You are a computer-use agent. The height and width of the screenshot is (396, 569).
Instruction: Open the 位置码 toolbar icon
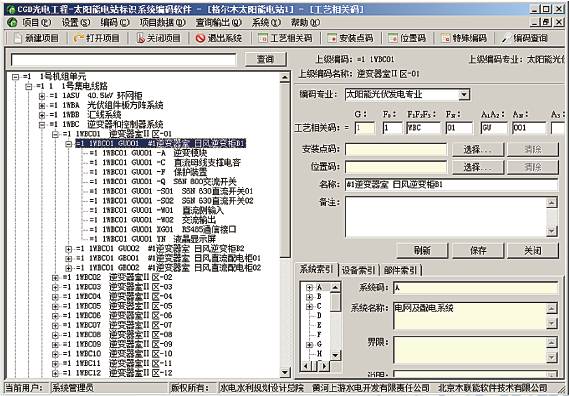tap(393, 38)
